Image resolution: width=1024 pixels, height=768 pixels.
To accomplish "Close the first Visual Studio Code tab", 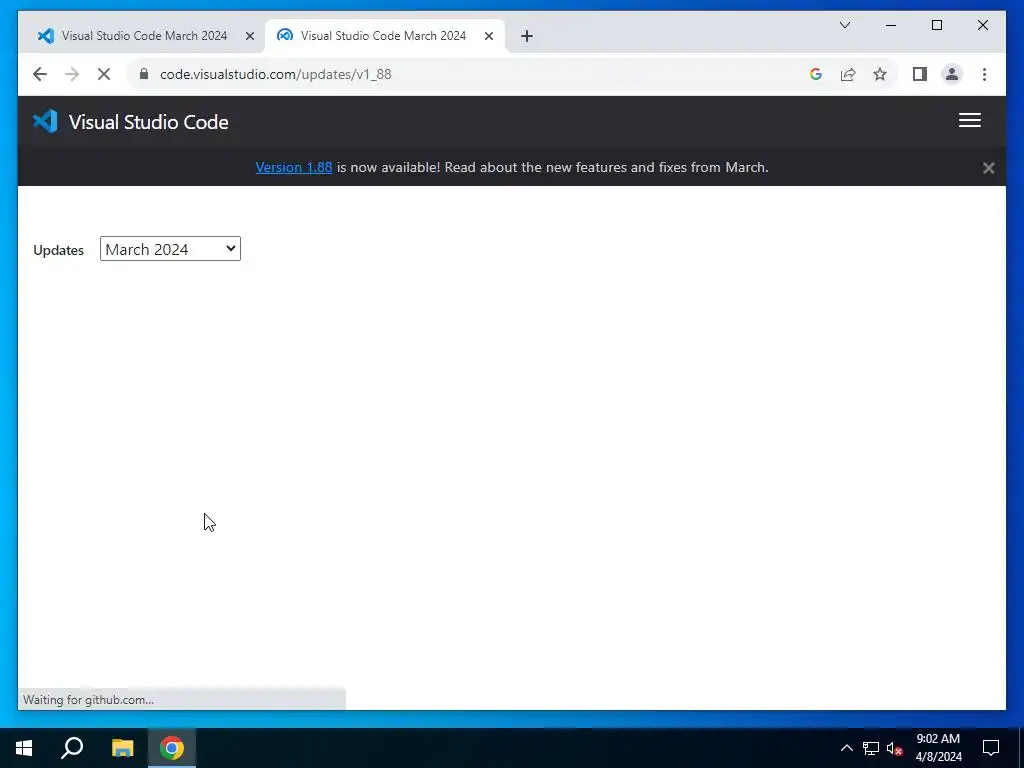I will pos(249,36).
